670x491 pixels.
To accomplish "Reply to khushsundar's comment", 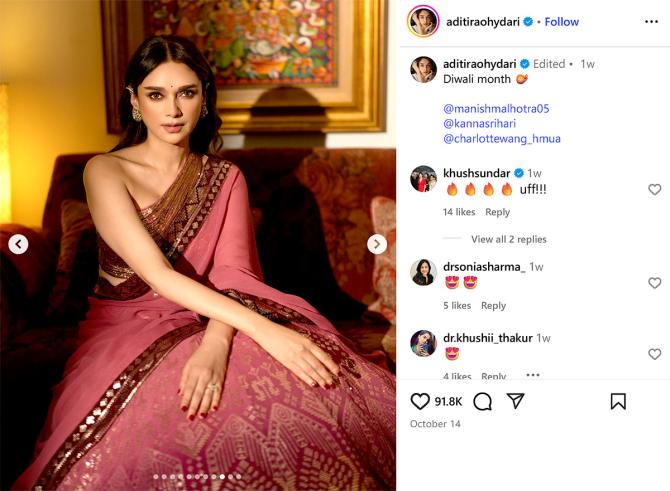I will point(497,212).
